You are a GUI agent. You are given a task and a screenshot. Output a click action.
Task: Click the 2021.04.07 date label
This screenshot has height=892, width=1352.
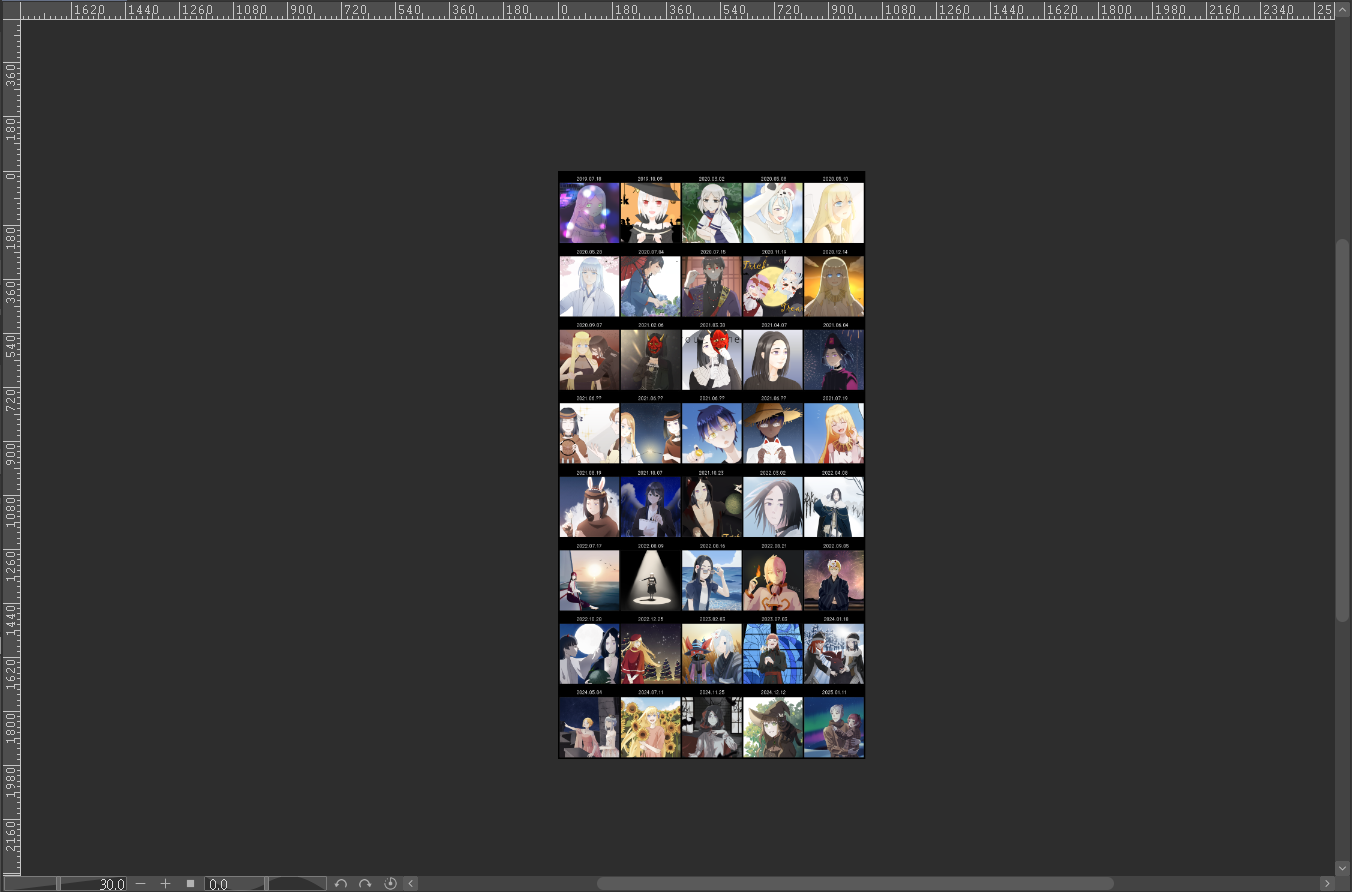773,325
